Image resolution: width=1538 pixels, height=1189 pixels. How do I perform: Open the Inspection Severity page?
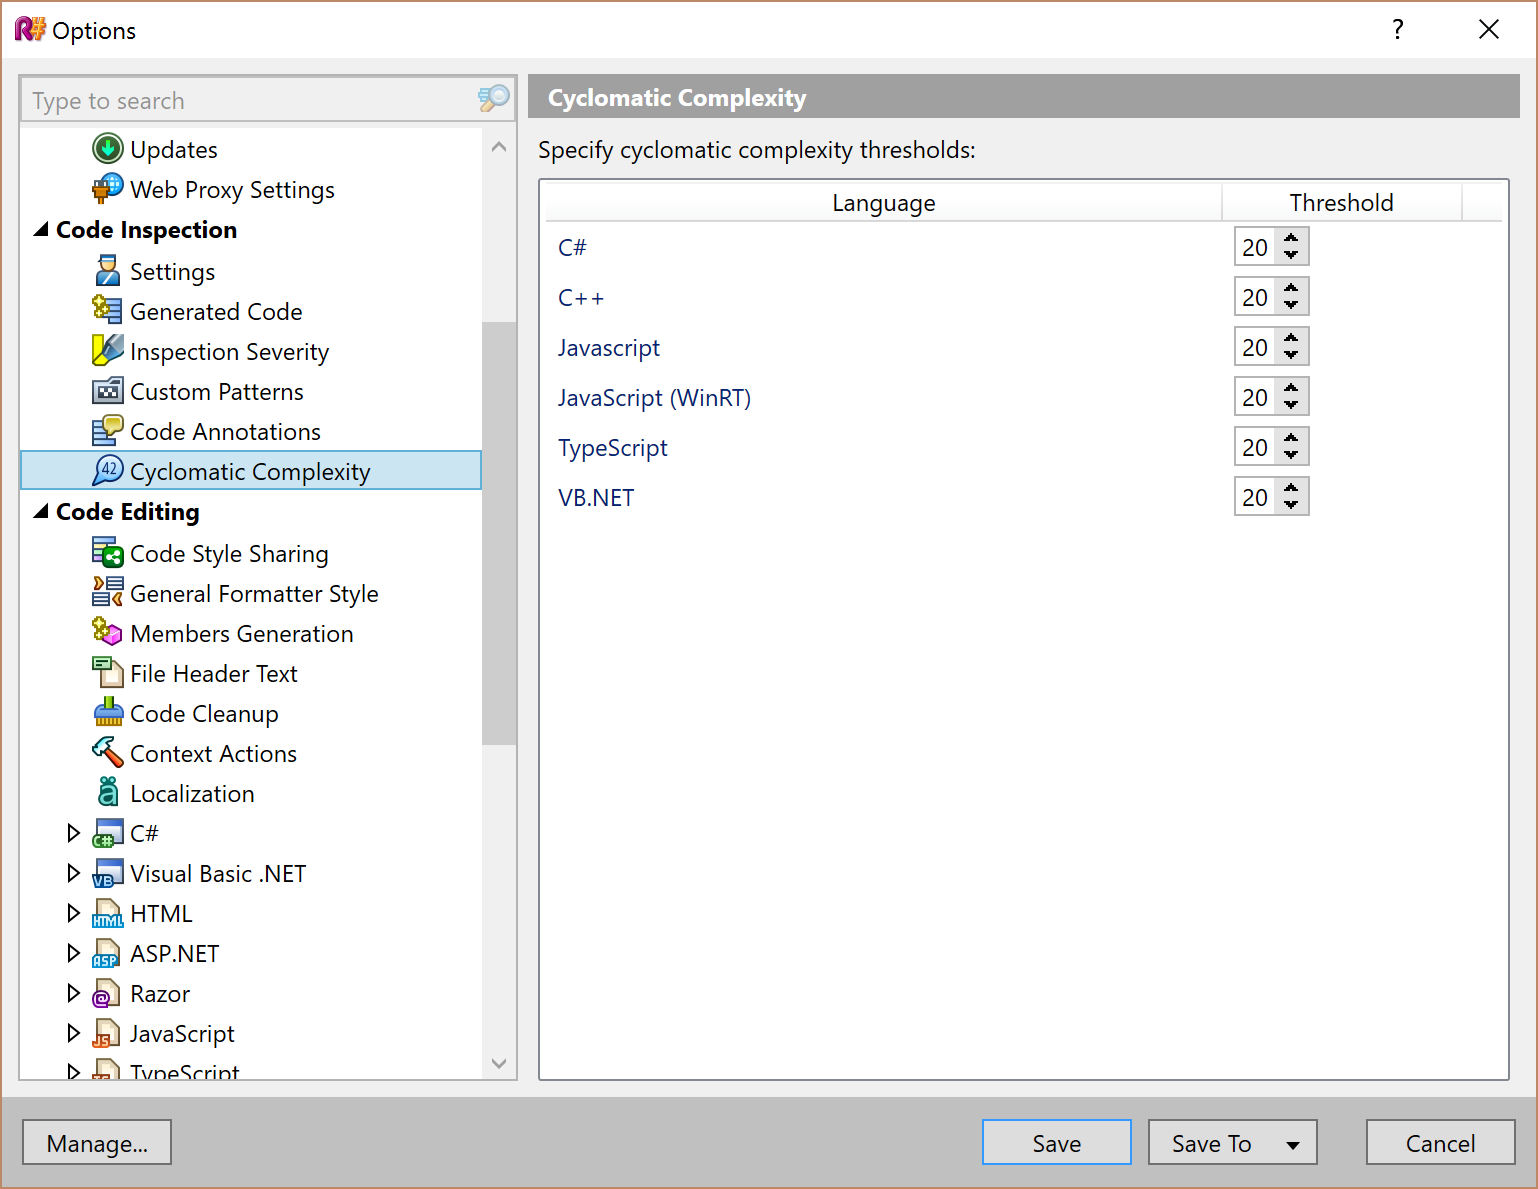click(x=229, y=352)
